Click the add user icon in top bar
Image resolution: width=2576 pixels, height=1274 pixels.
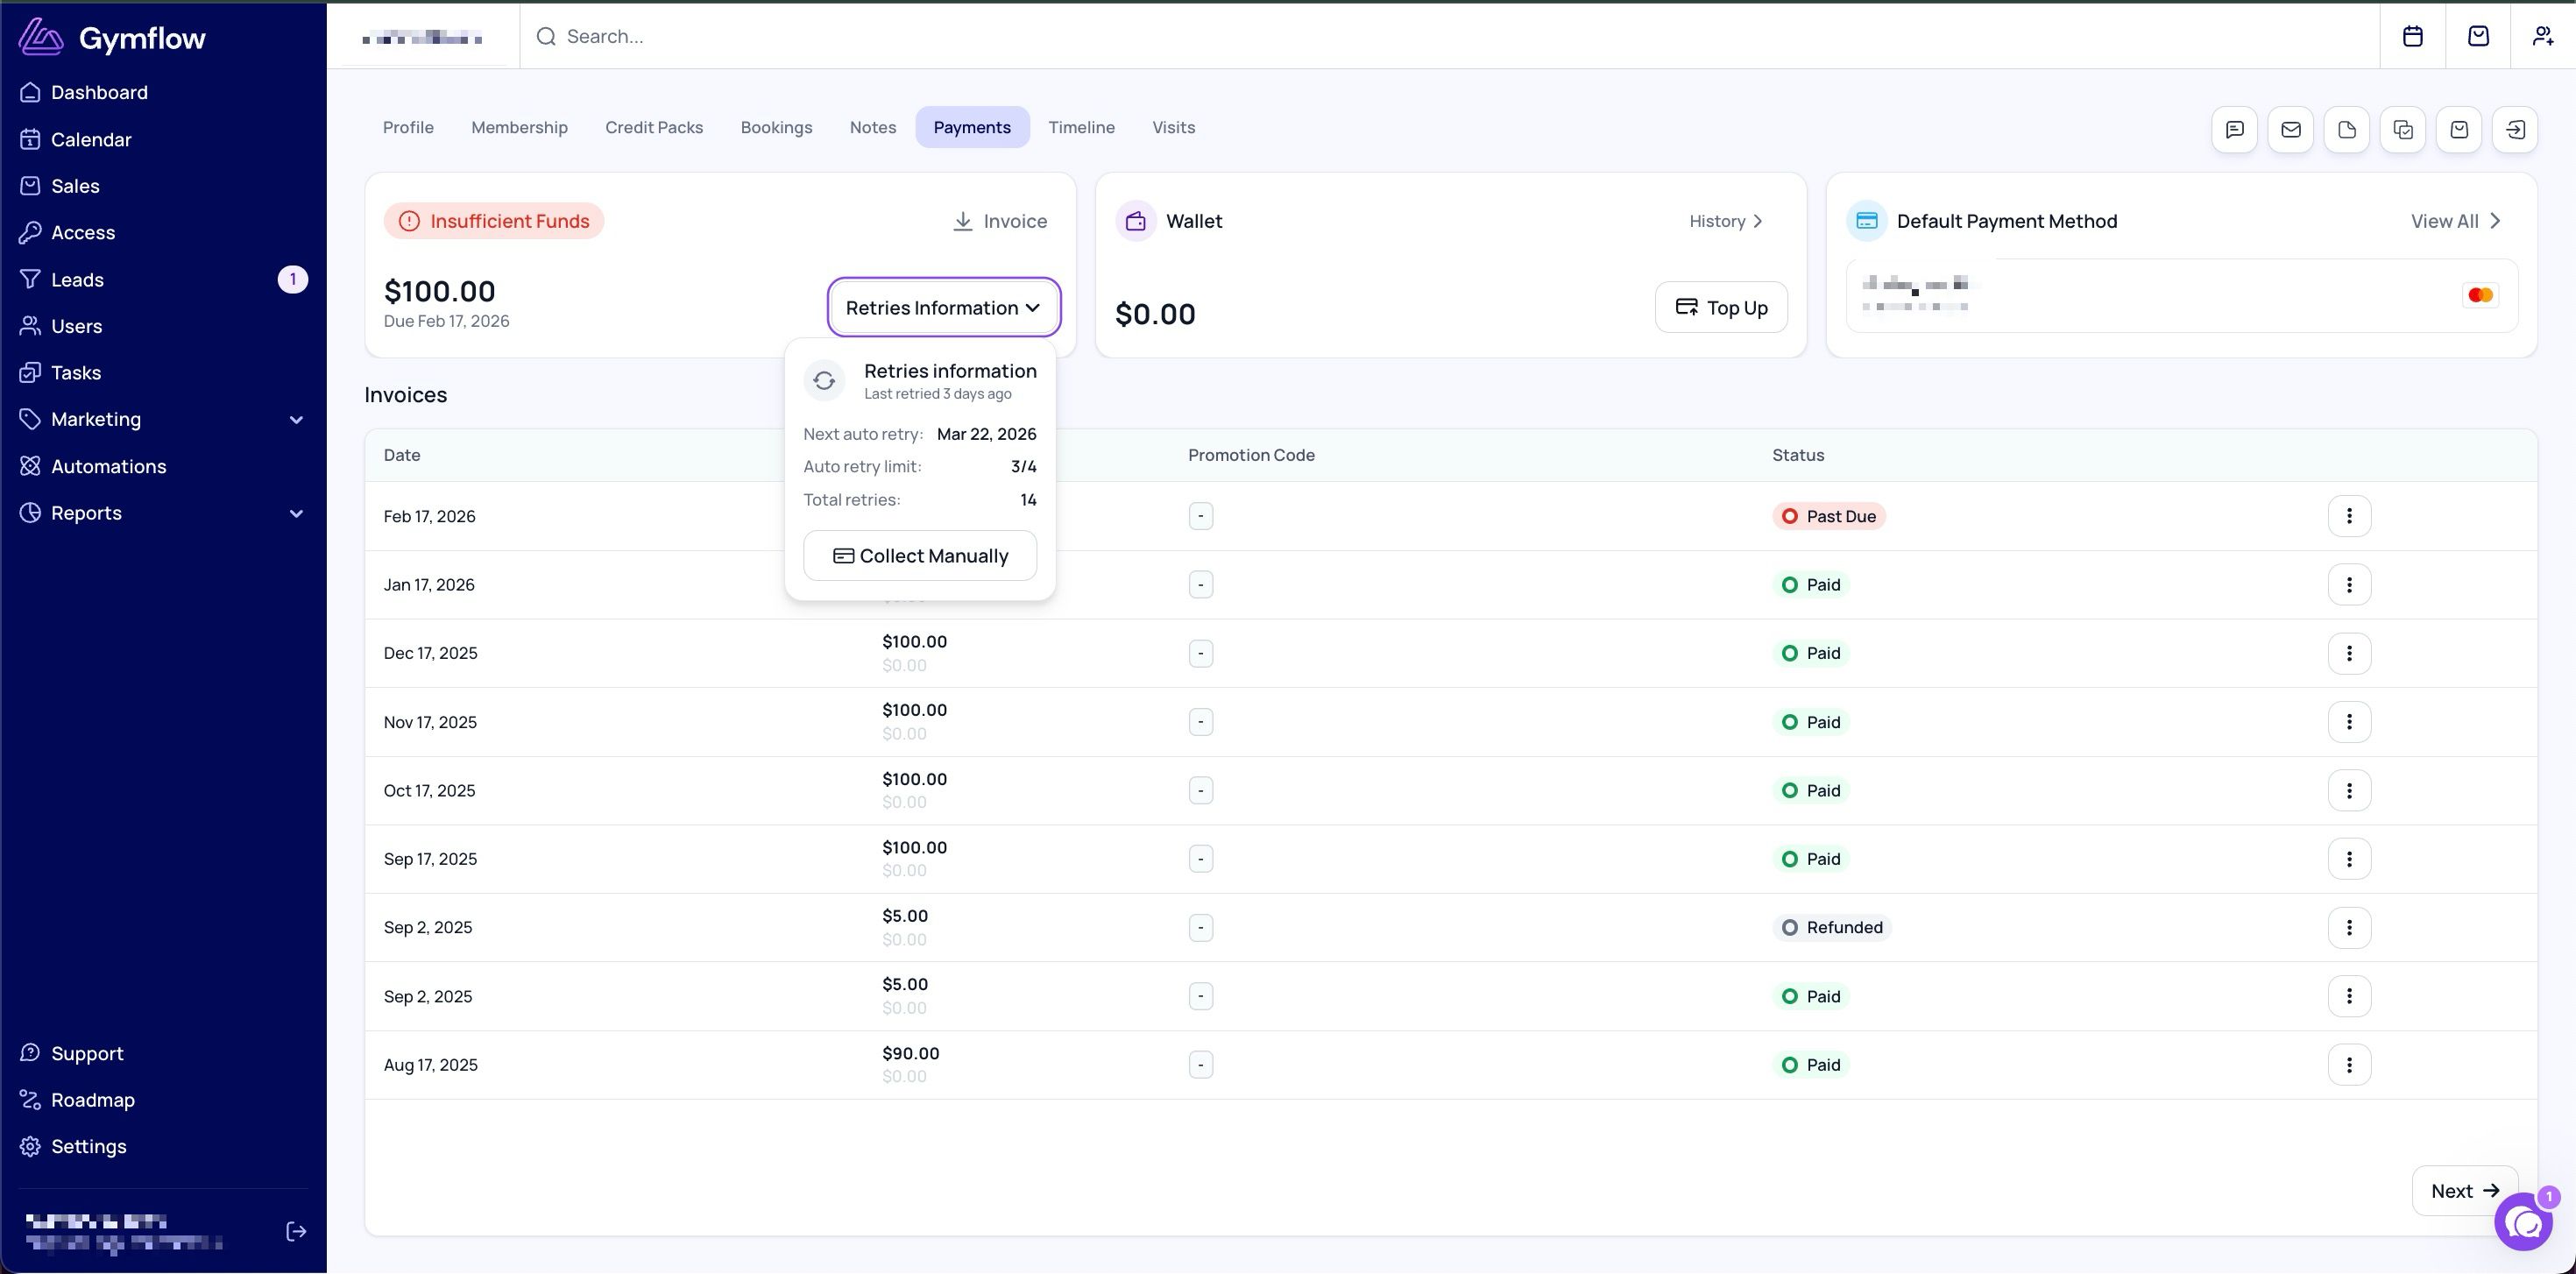tap(2543, 36)
